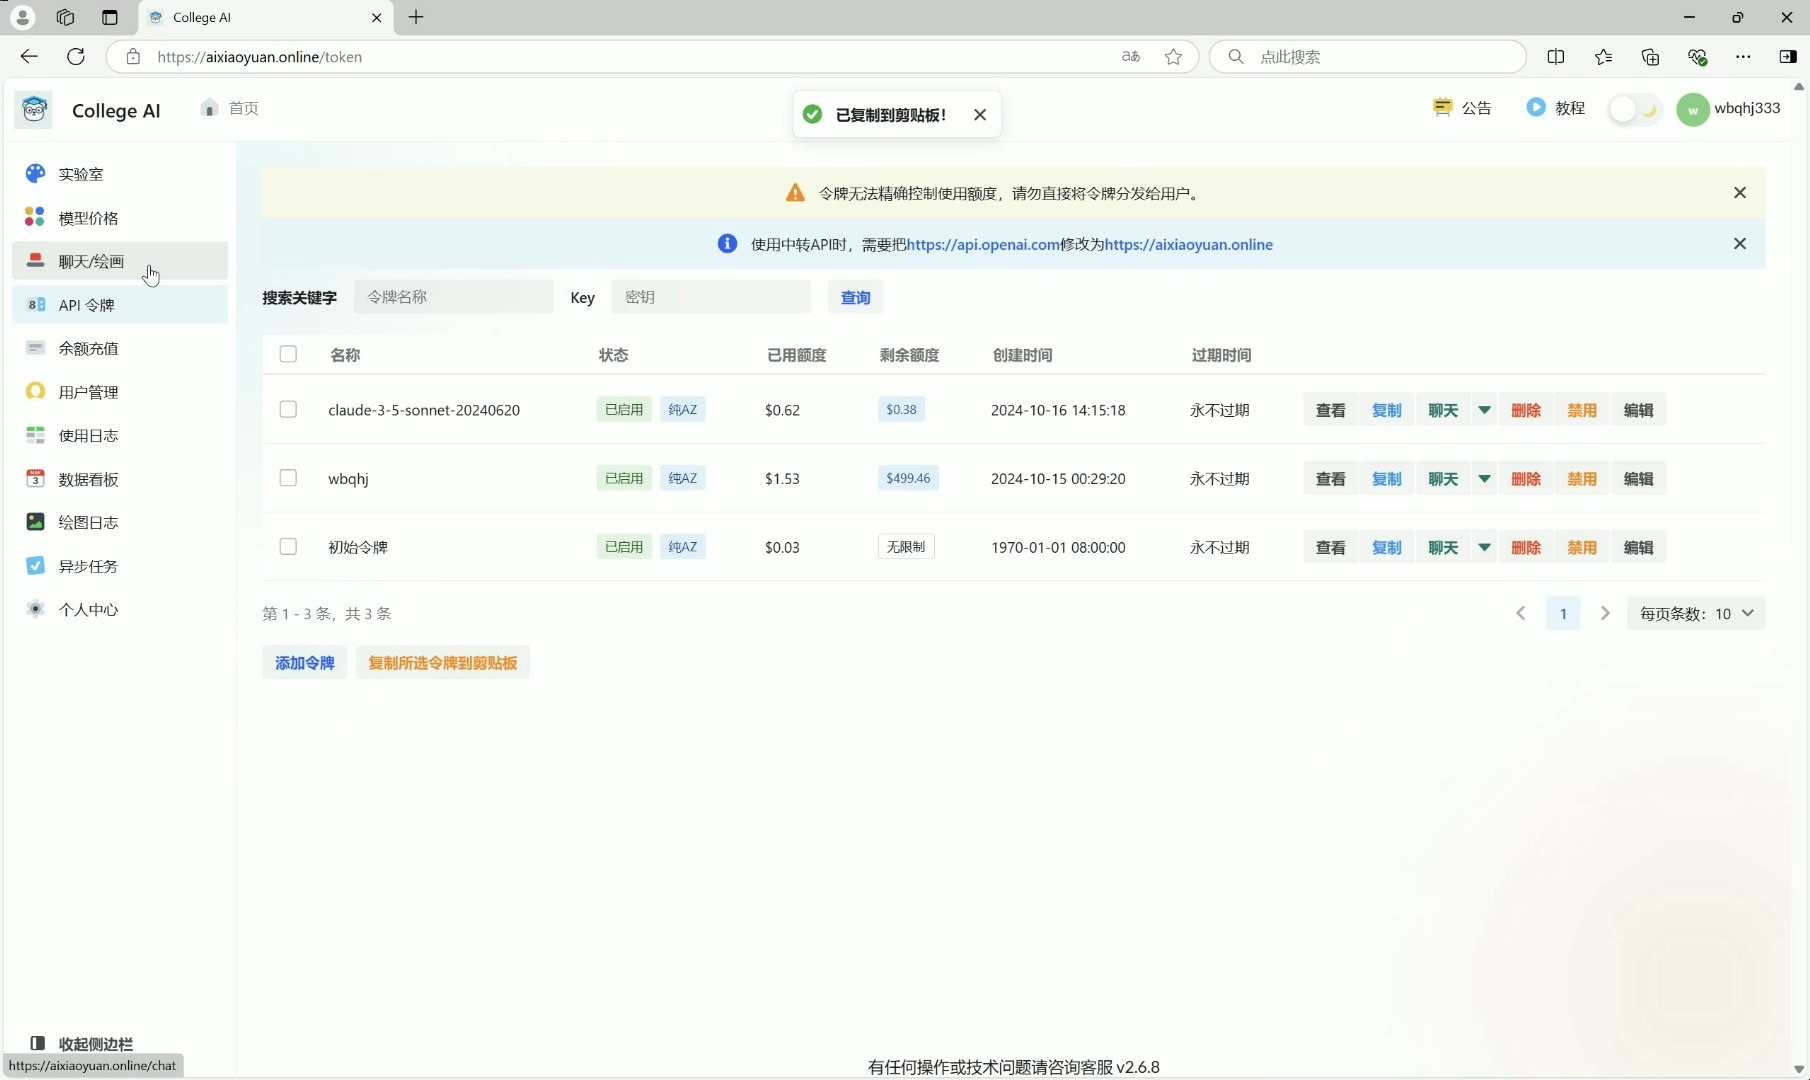
Task: Click the 添加令牌 button
Action: [303, 662]
